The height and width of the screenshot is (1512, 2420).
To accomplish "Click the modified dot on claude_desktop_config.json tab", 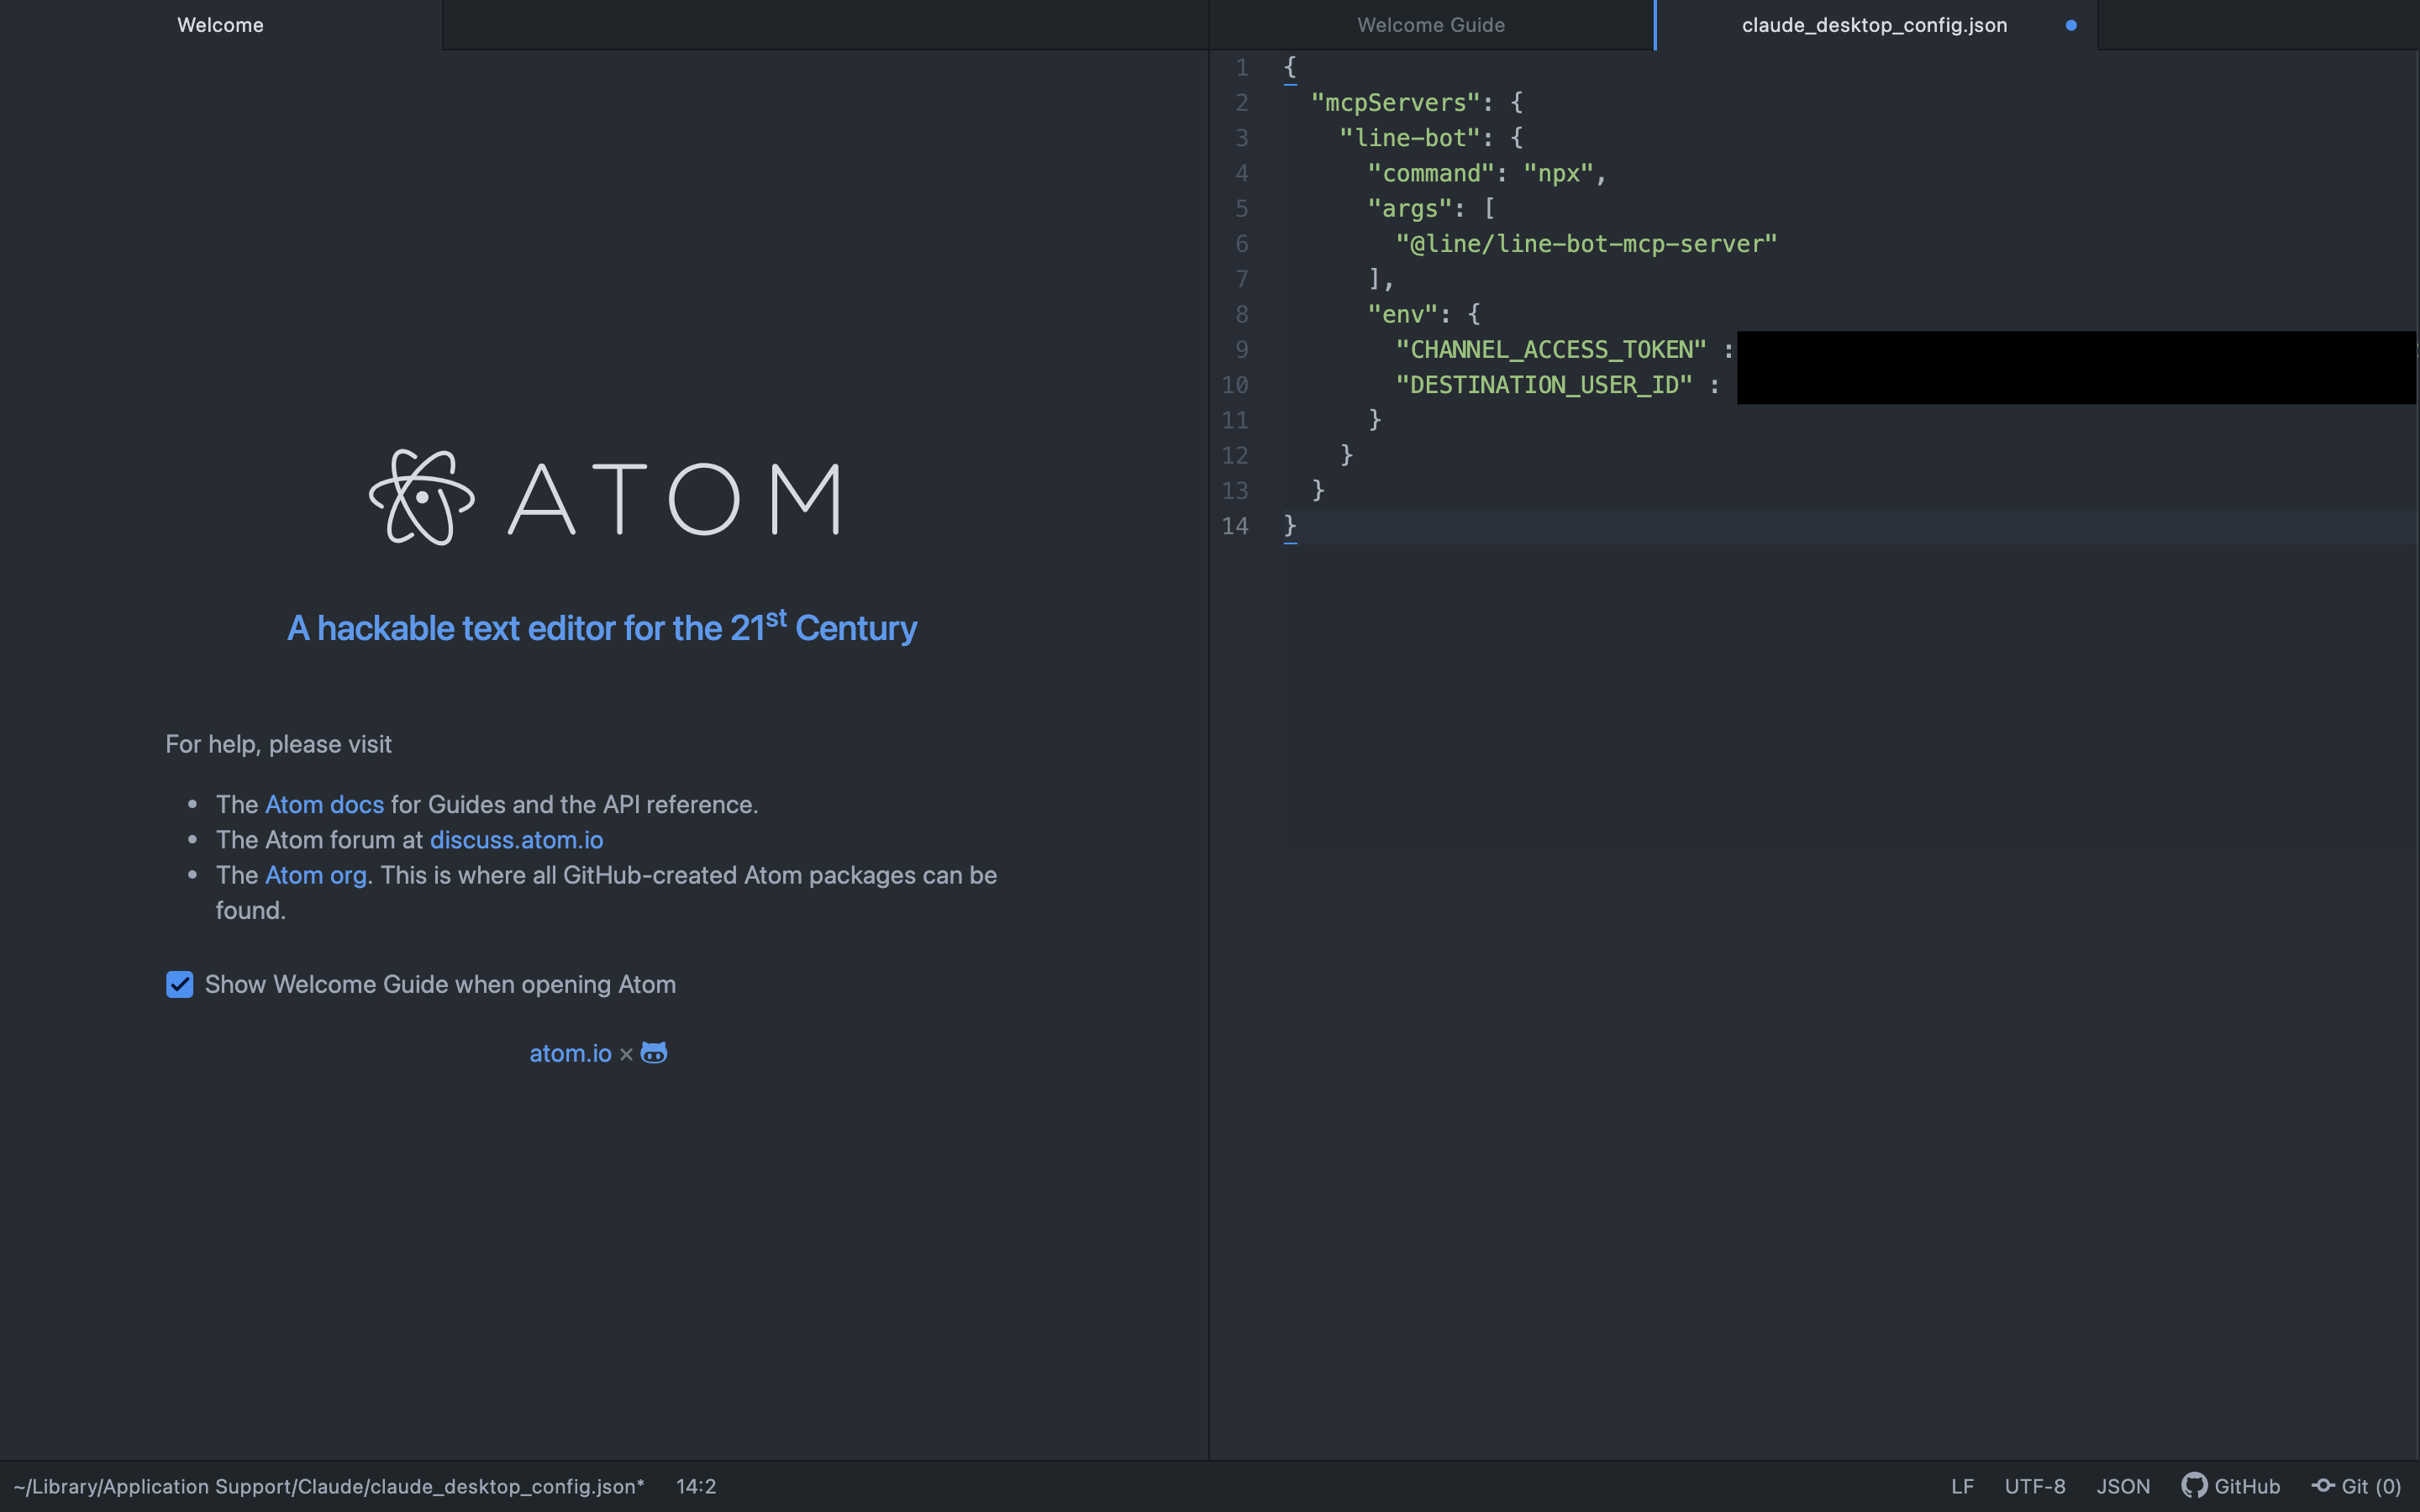I will 2071,25.
